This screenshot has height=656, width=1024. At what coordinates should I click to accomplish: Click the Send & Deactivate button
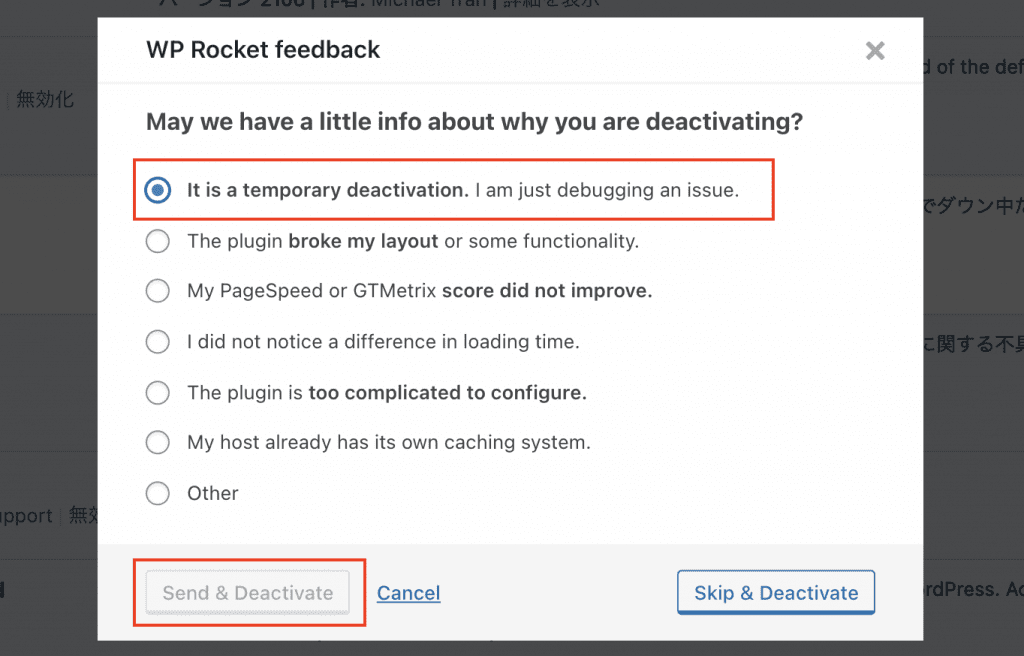(x=248, y=593)
